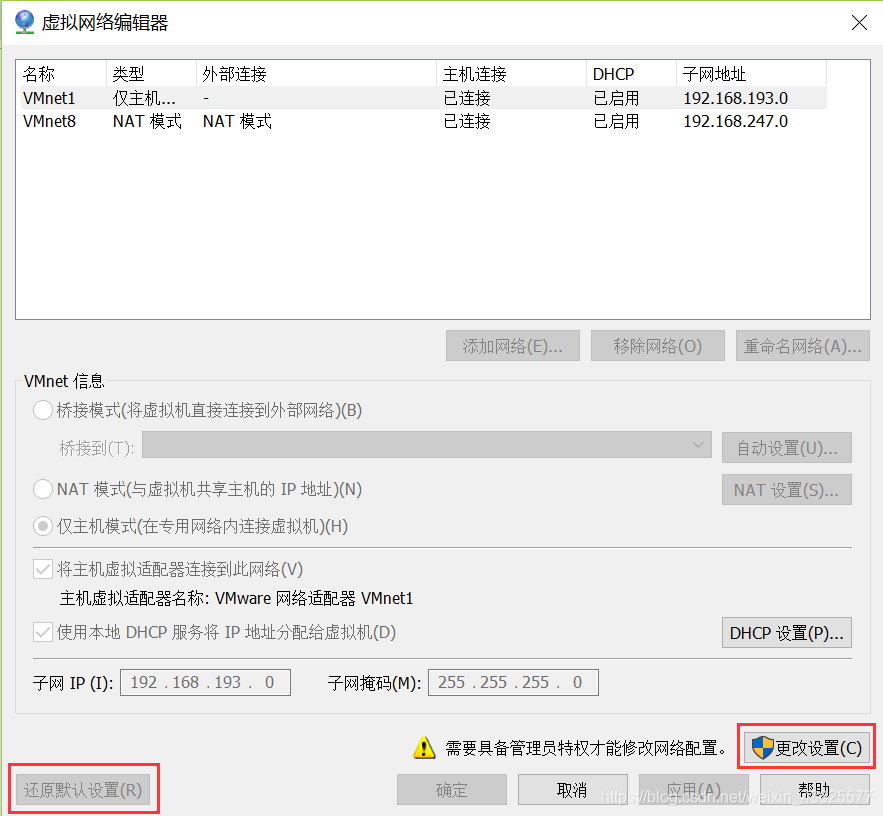
Task: Click 重命名网络(A)... button
Action: (802, 346)
